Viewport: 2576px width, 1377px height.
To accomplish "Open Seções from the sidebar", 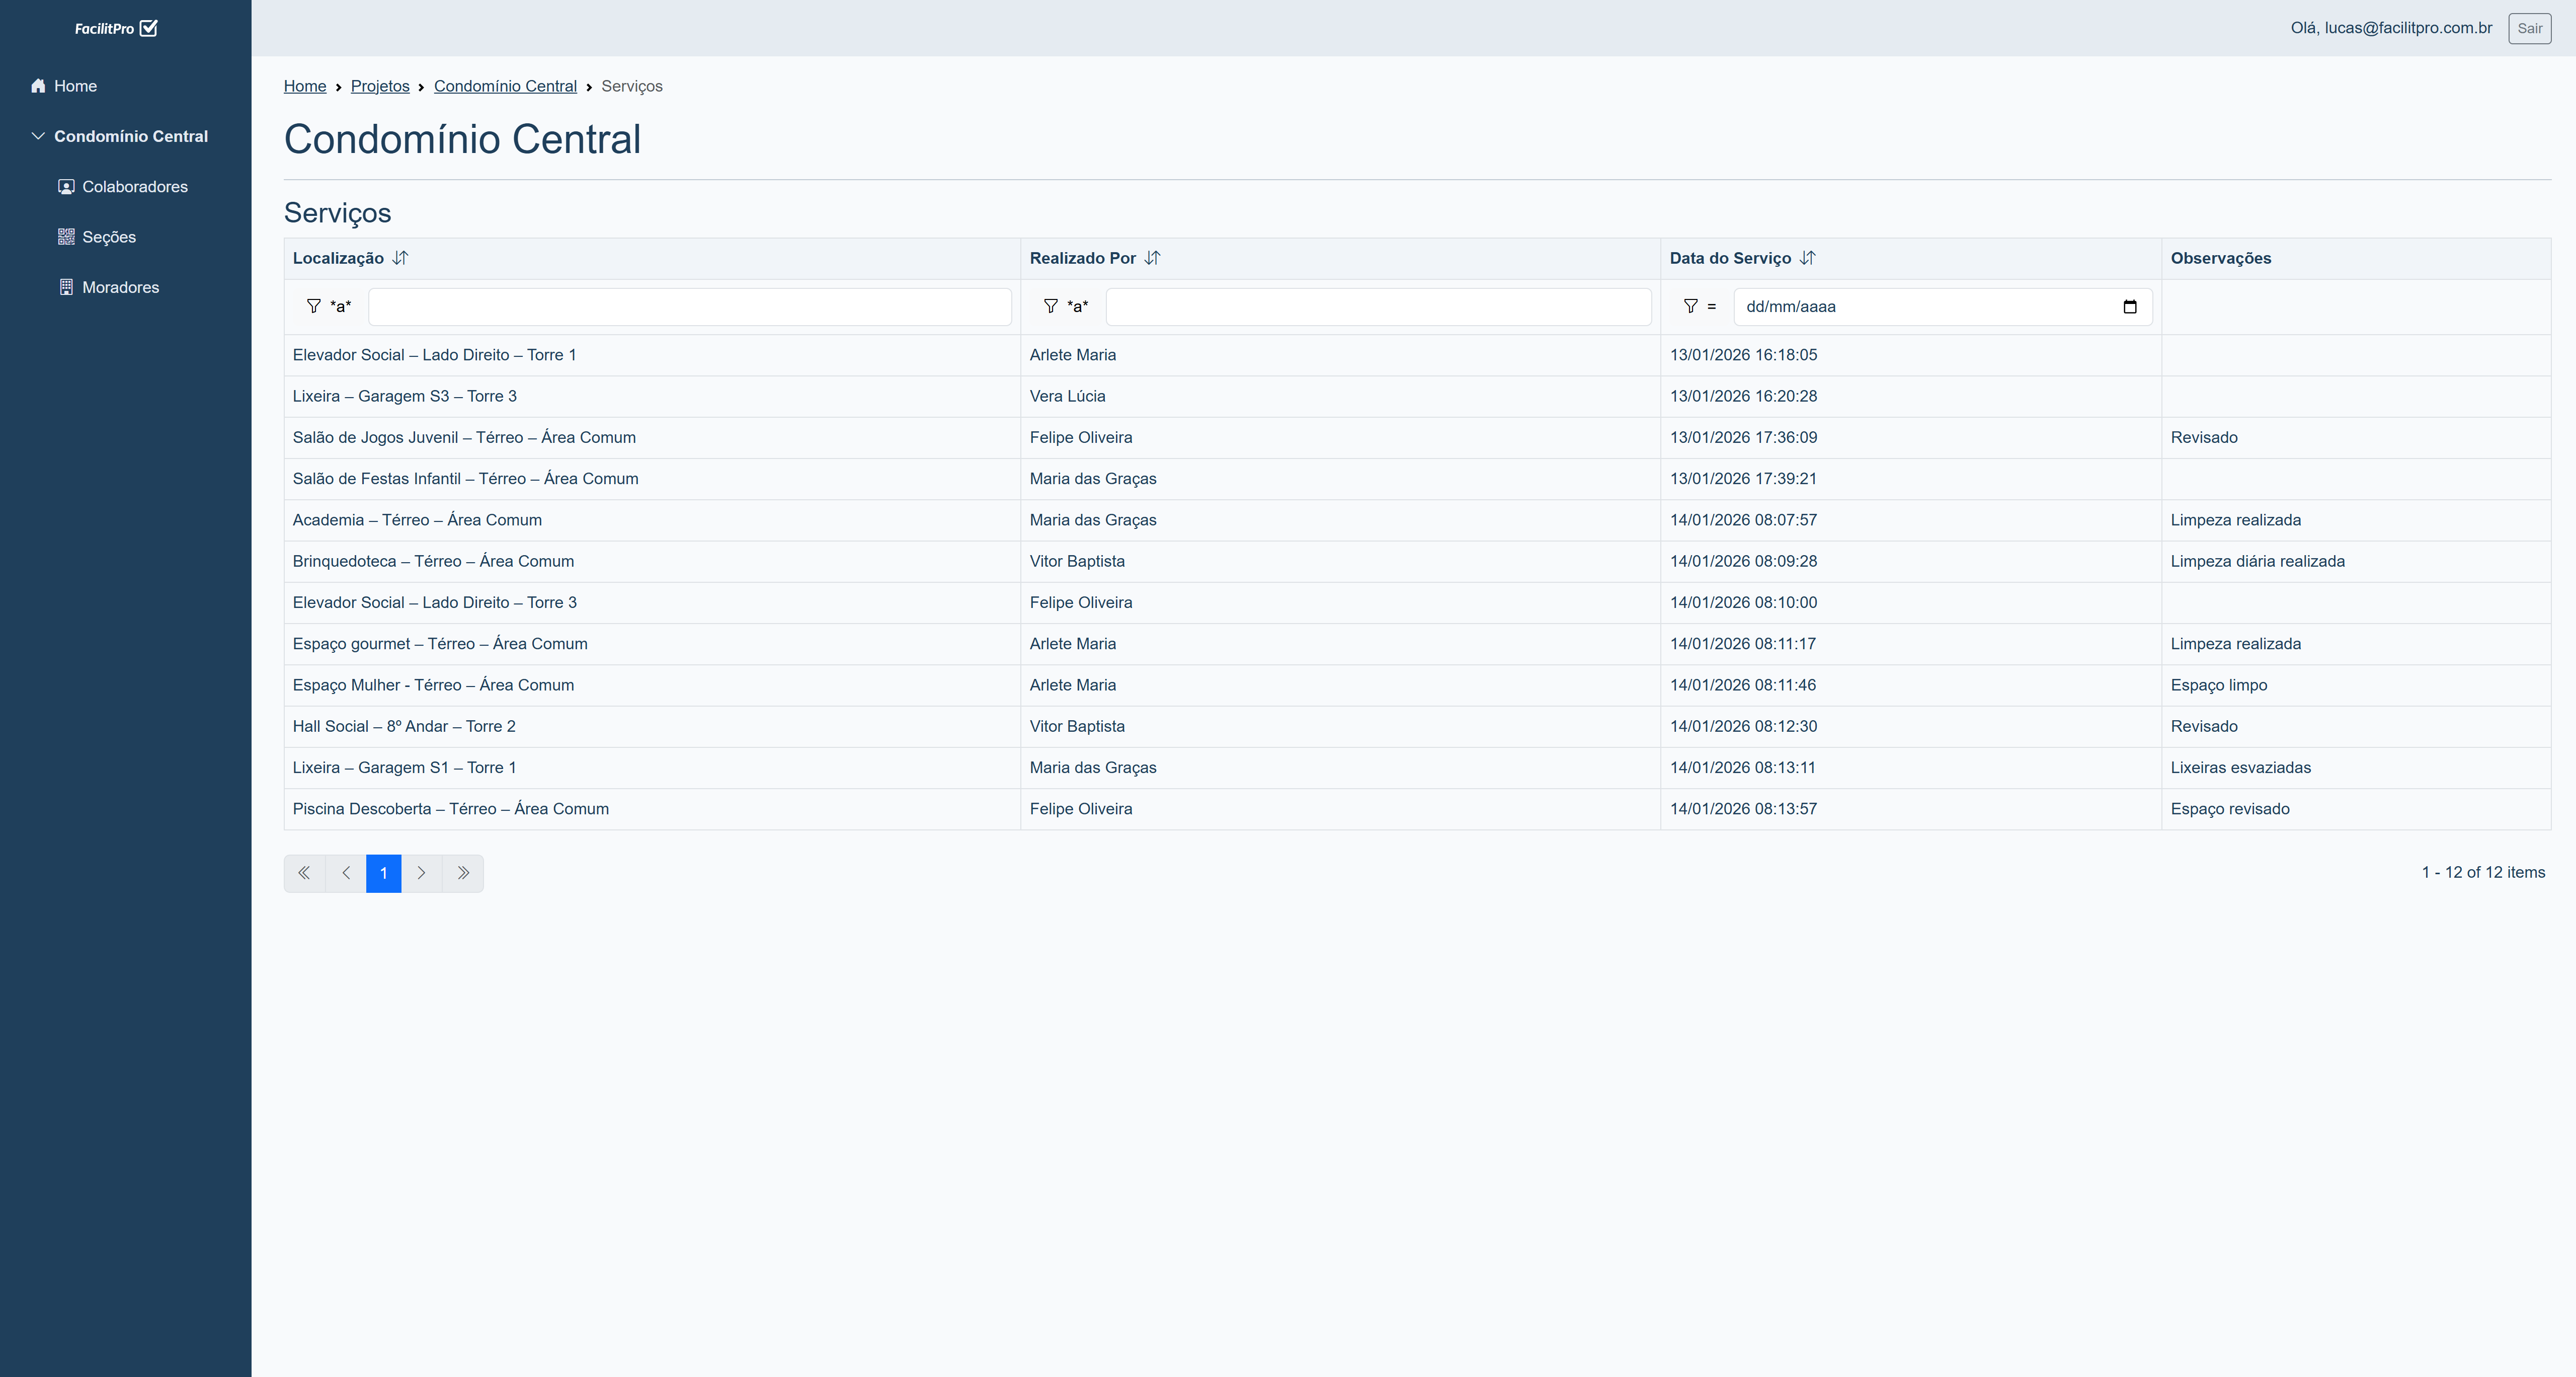I will click(108, 237).
